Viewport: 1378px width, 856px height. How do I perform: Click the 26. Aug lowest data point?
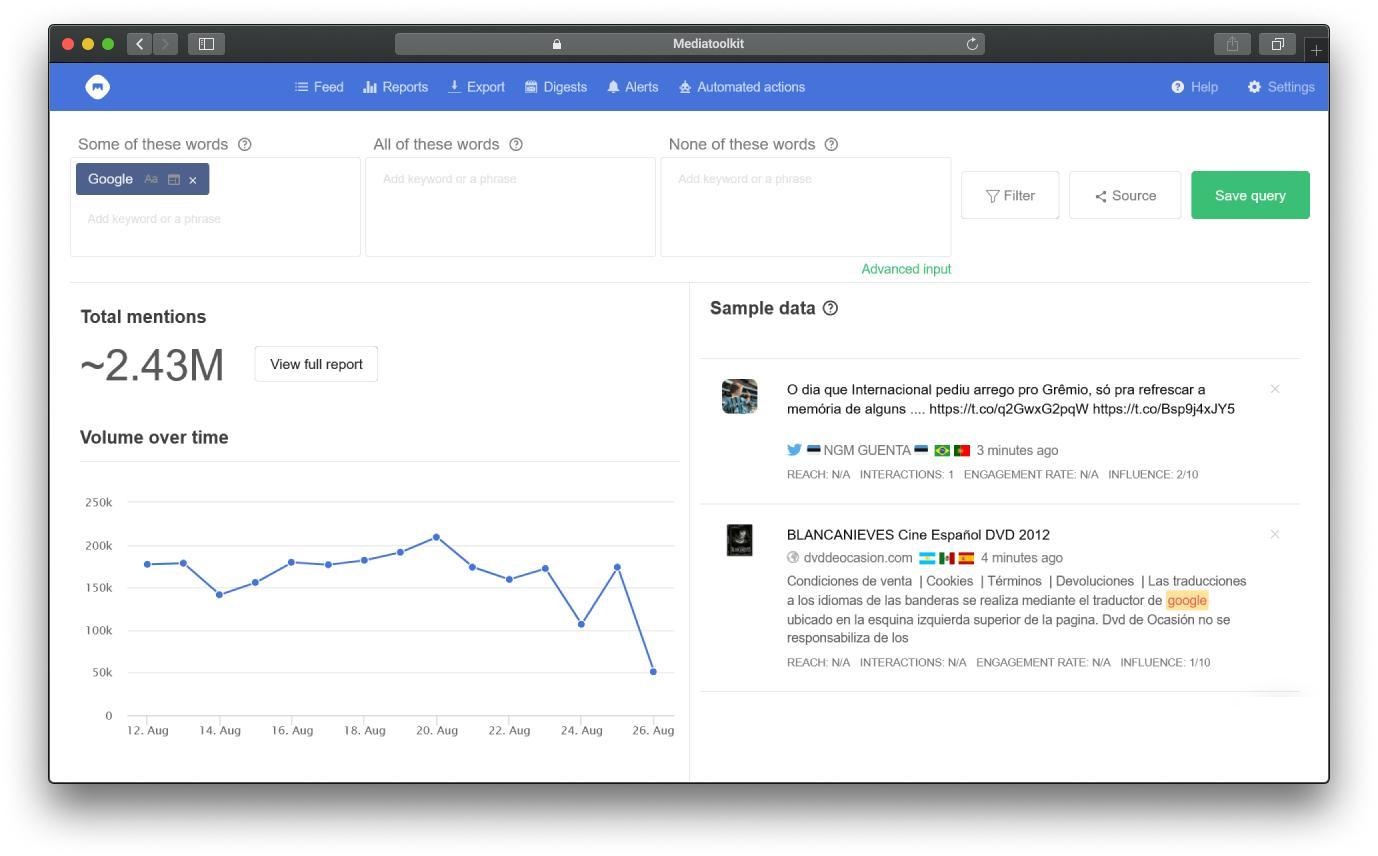coord(653,672)
